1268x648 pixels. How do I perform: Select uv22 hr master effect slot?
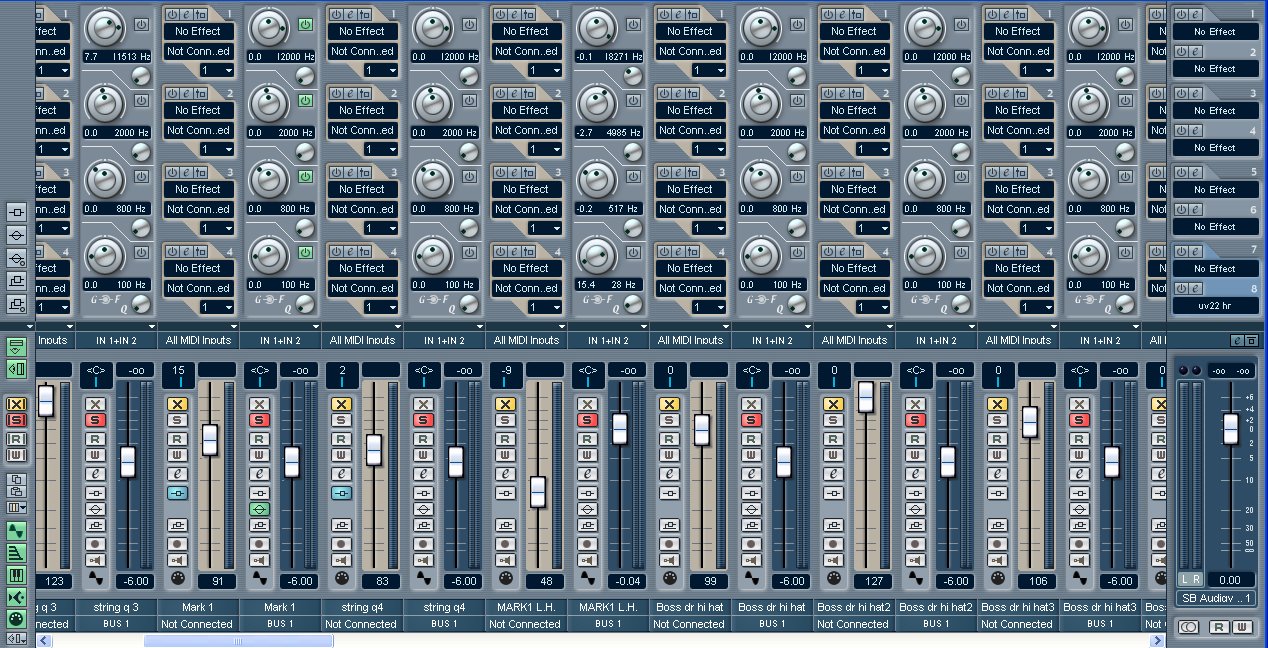click(x=1215, y=305)
